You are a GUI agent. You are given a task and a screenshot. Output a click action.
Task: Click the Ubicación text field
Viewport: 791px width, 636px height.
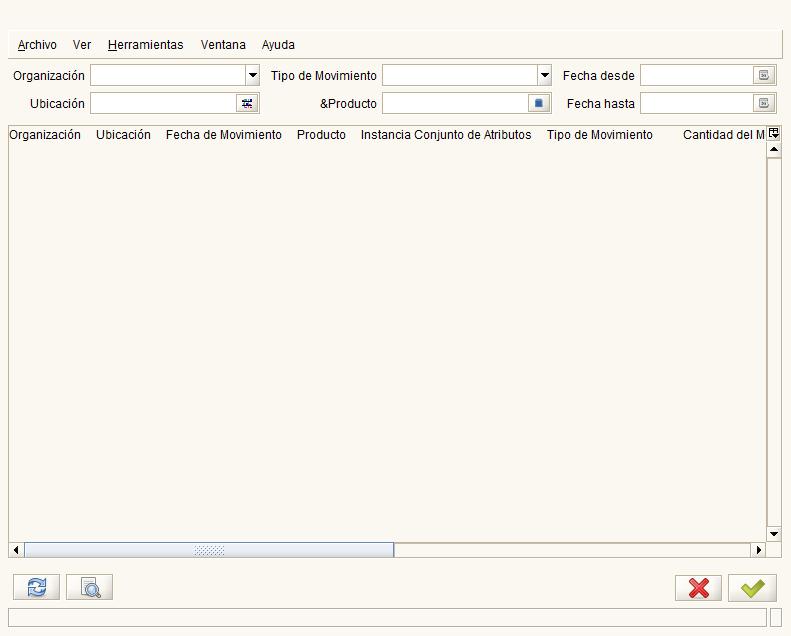coord(163,103)
